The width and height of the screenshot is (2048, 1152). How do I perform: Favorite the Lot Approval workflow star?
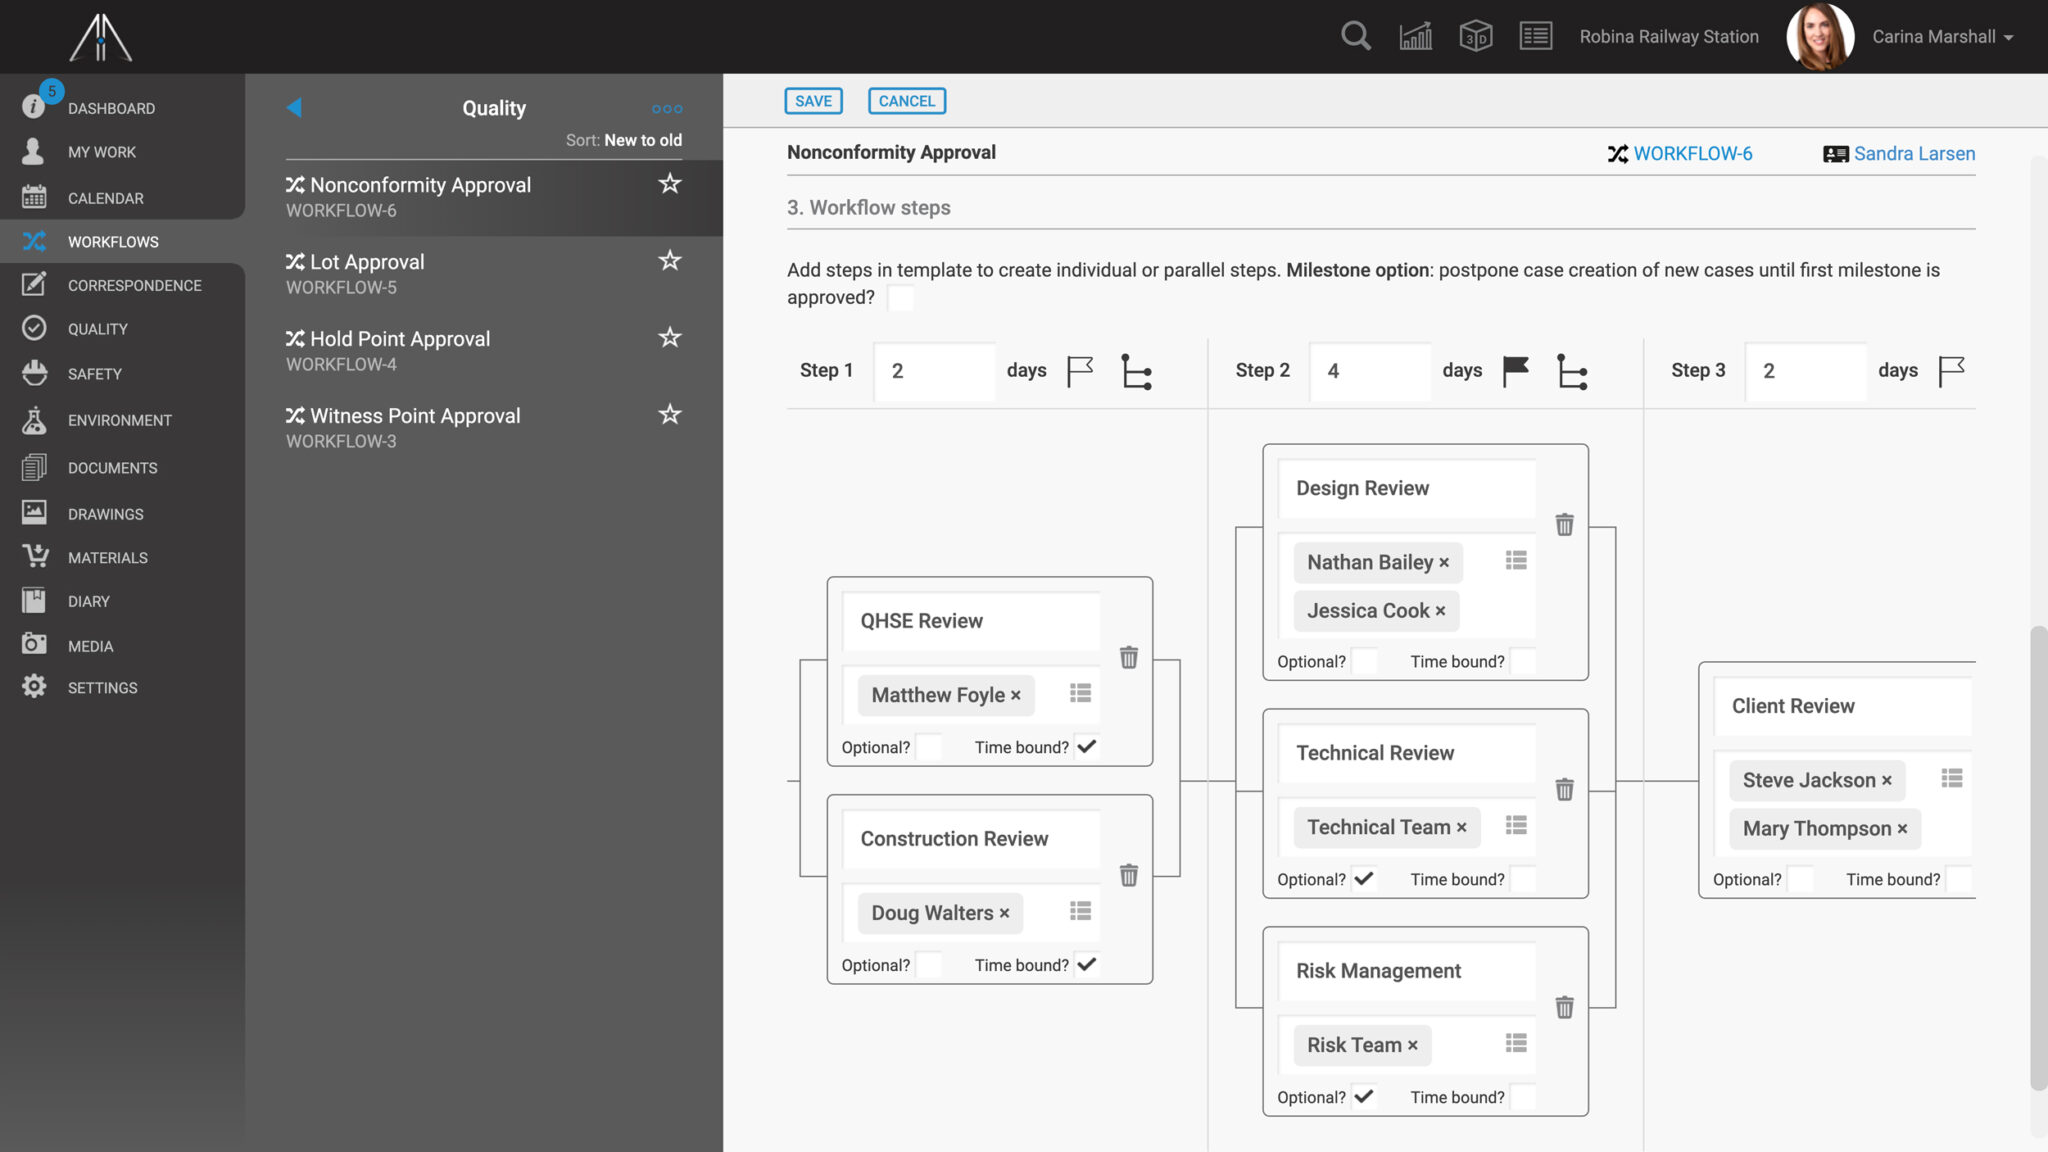(670, 260)
